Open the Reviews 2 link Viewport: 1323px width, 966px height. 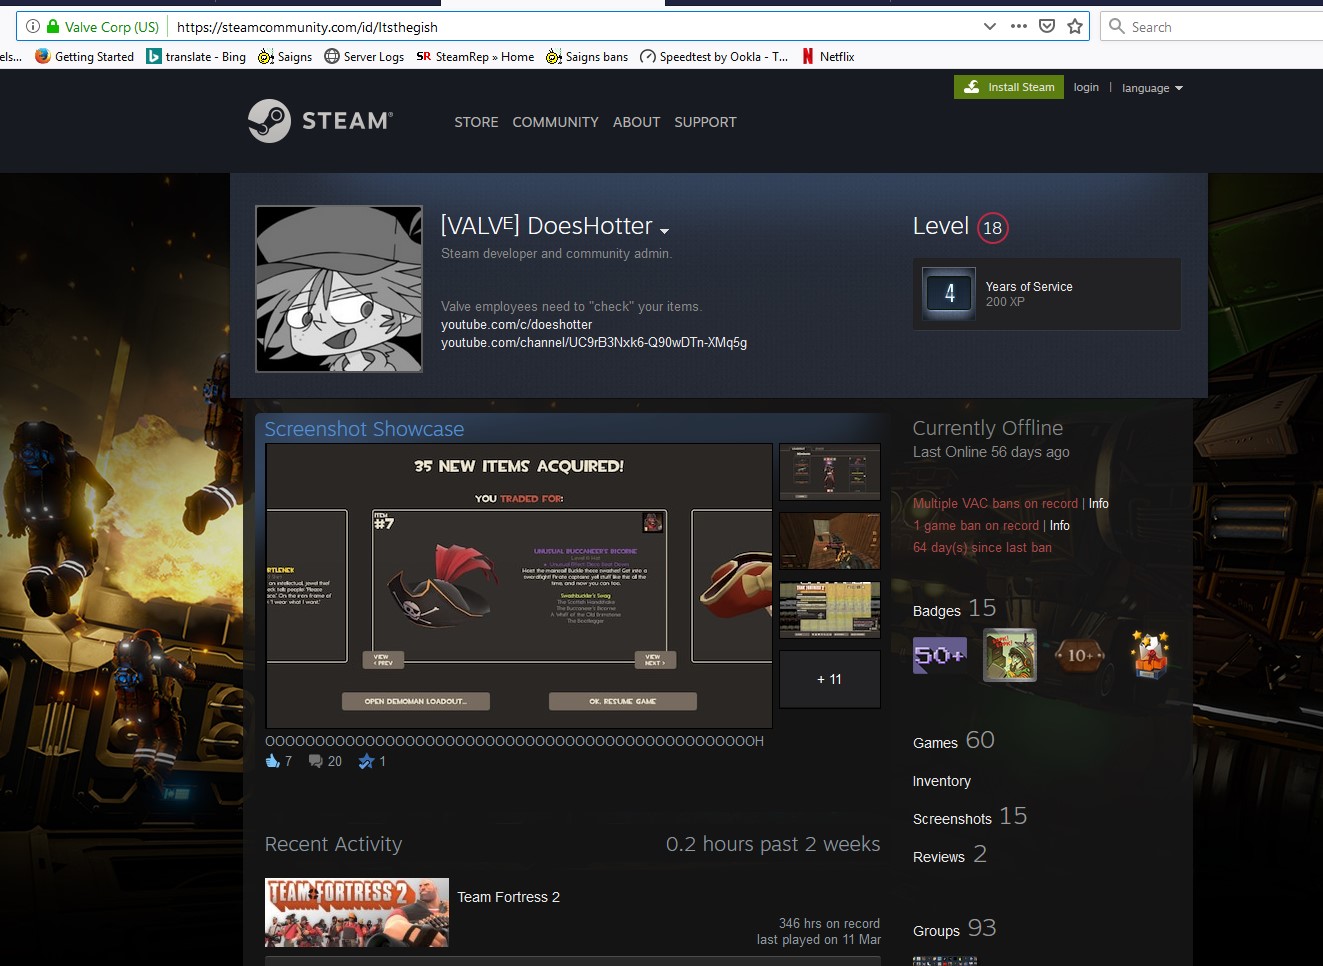coord(949,855)
